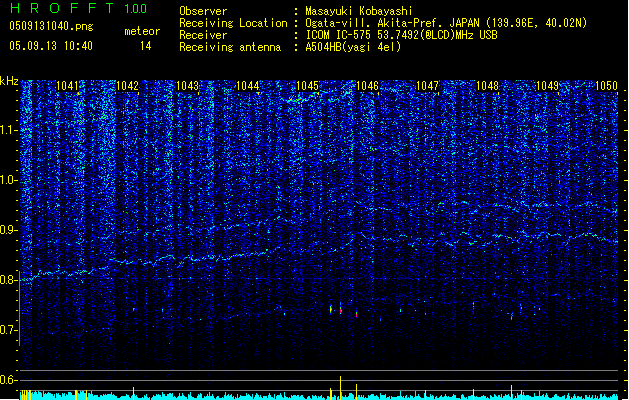Click the meteor count value 14
The image size is (629, 400).
click(x=146, y=46)
